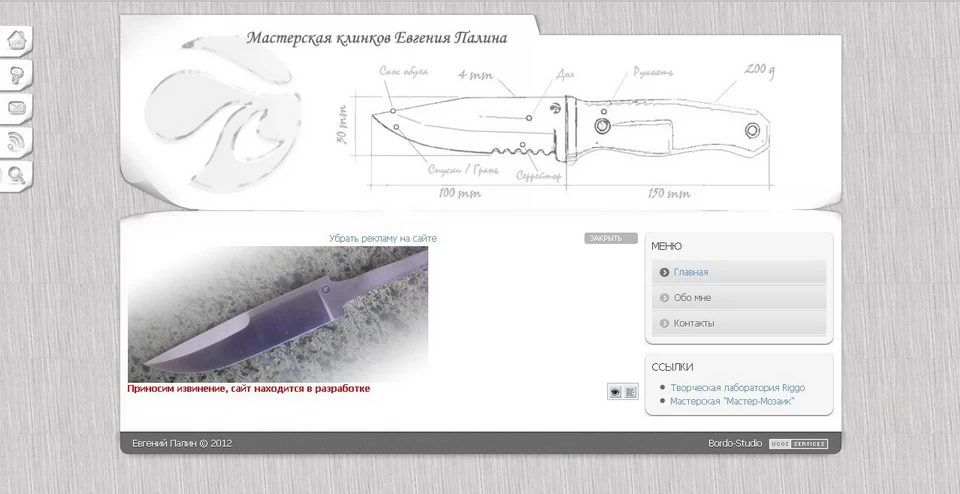The width and height of the screenshot is (960, 494).
Task: Click the uCoz Services badge in footer
Action: click(x=798, y=443)
